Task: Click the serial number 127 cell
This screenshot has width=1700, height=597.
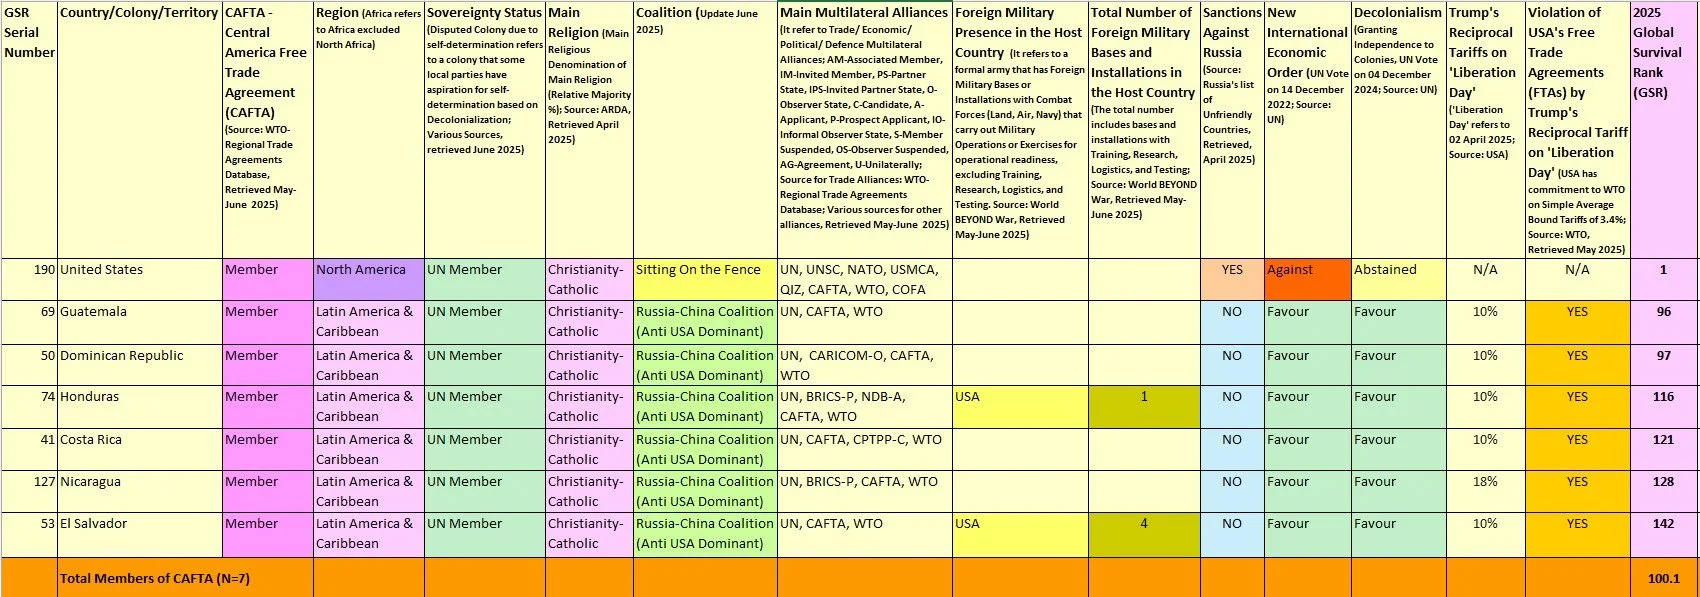Action: pos(29,491)
